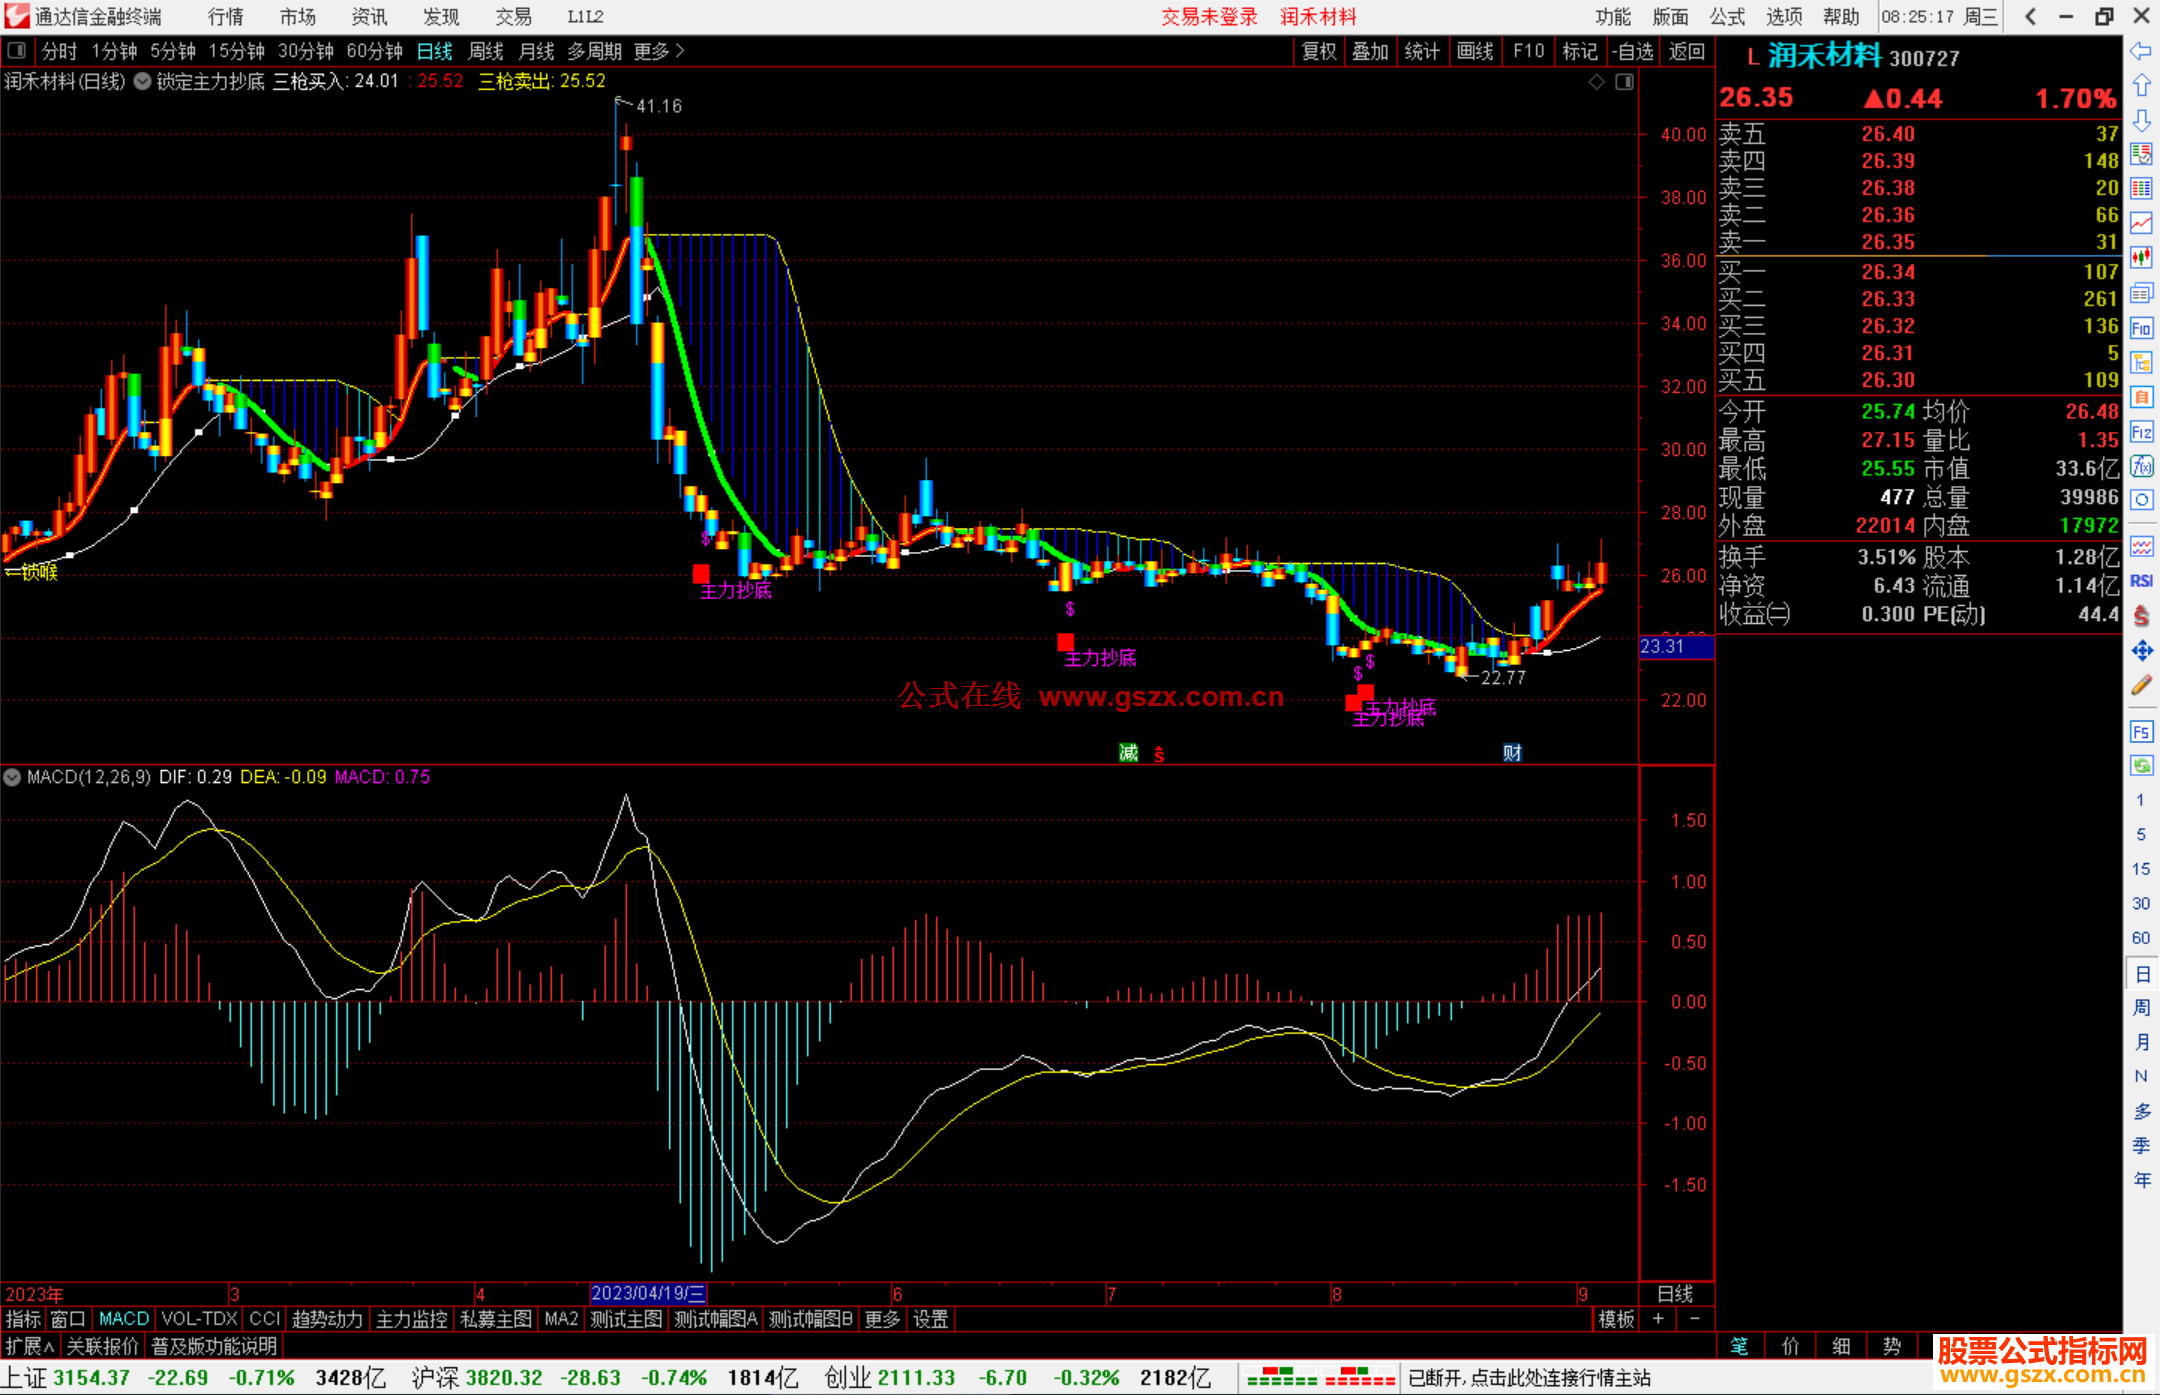Select the pencil drawing tool icon
This screenshot has width=2160, height=1395.
pos(2141,686)
